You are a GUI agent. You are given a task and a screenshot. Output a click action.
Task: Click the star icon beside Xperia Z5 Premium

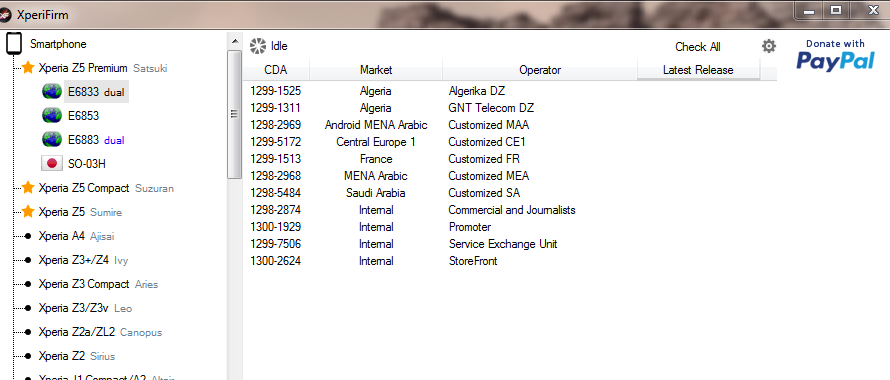click(x=28, y=68)
